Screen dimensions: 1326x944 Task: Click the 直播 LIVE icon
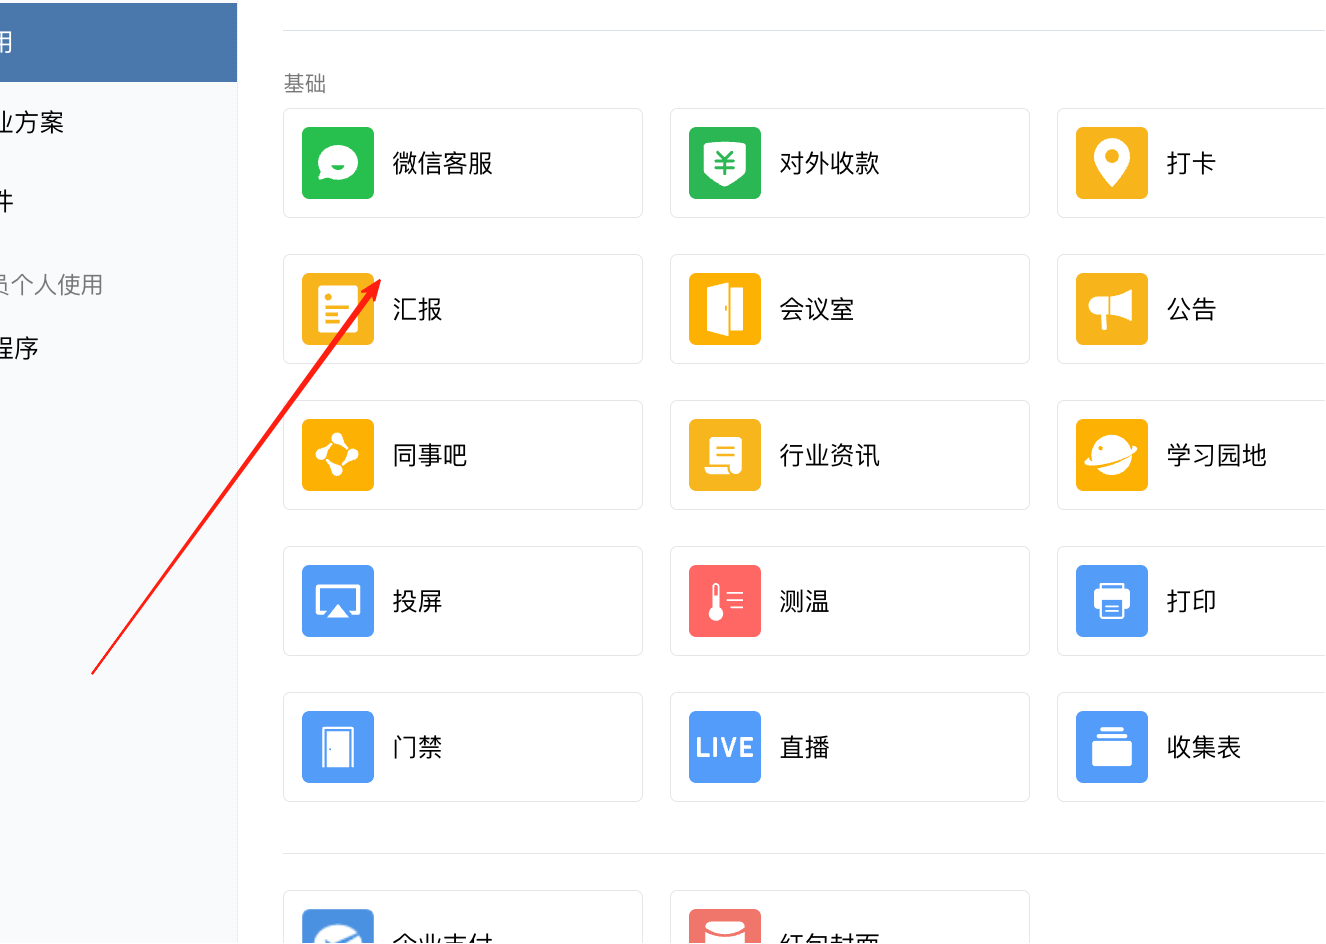click(x=725, y=747)
